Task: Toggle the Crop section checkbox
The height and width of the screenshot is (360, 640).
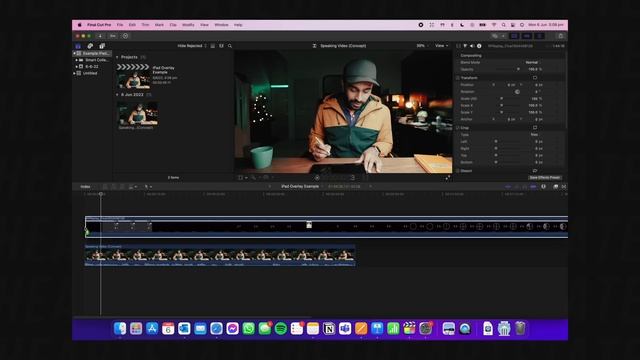Action: (458, 128)
